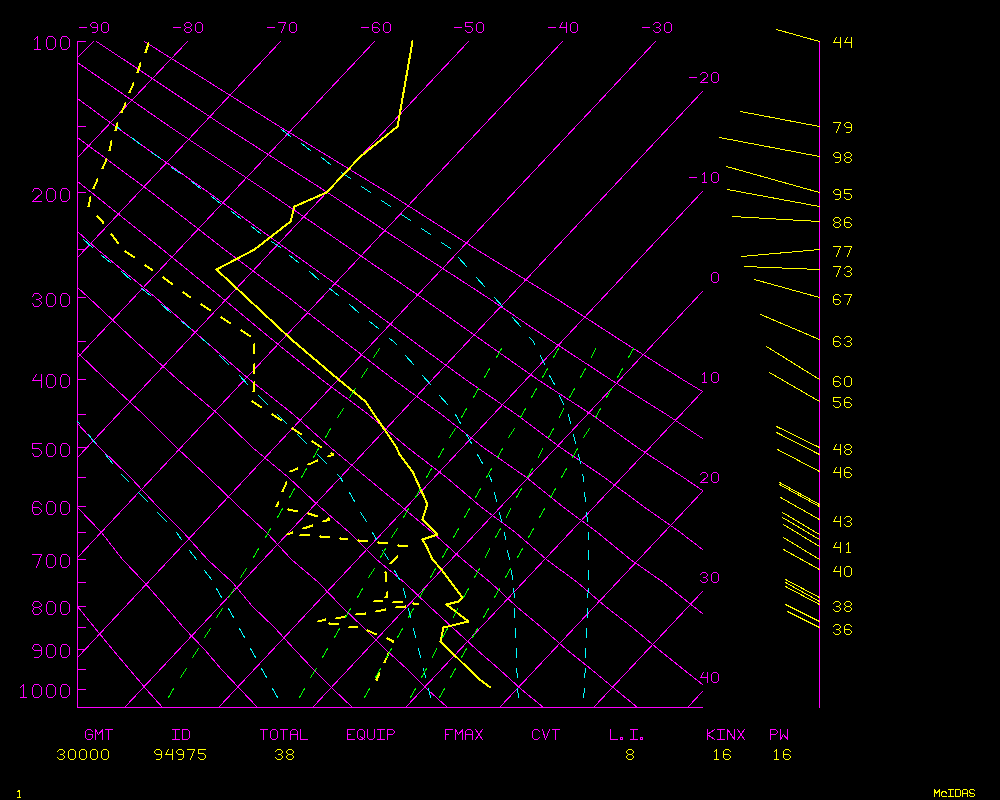Click the wind speed value 98
The image size is (1000, 800).
pyautogui.click(x=842, y=158)
